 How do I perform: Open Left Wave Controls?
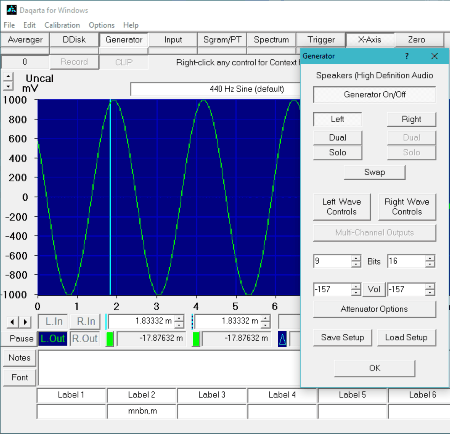pos(342,207)
